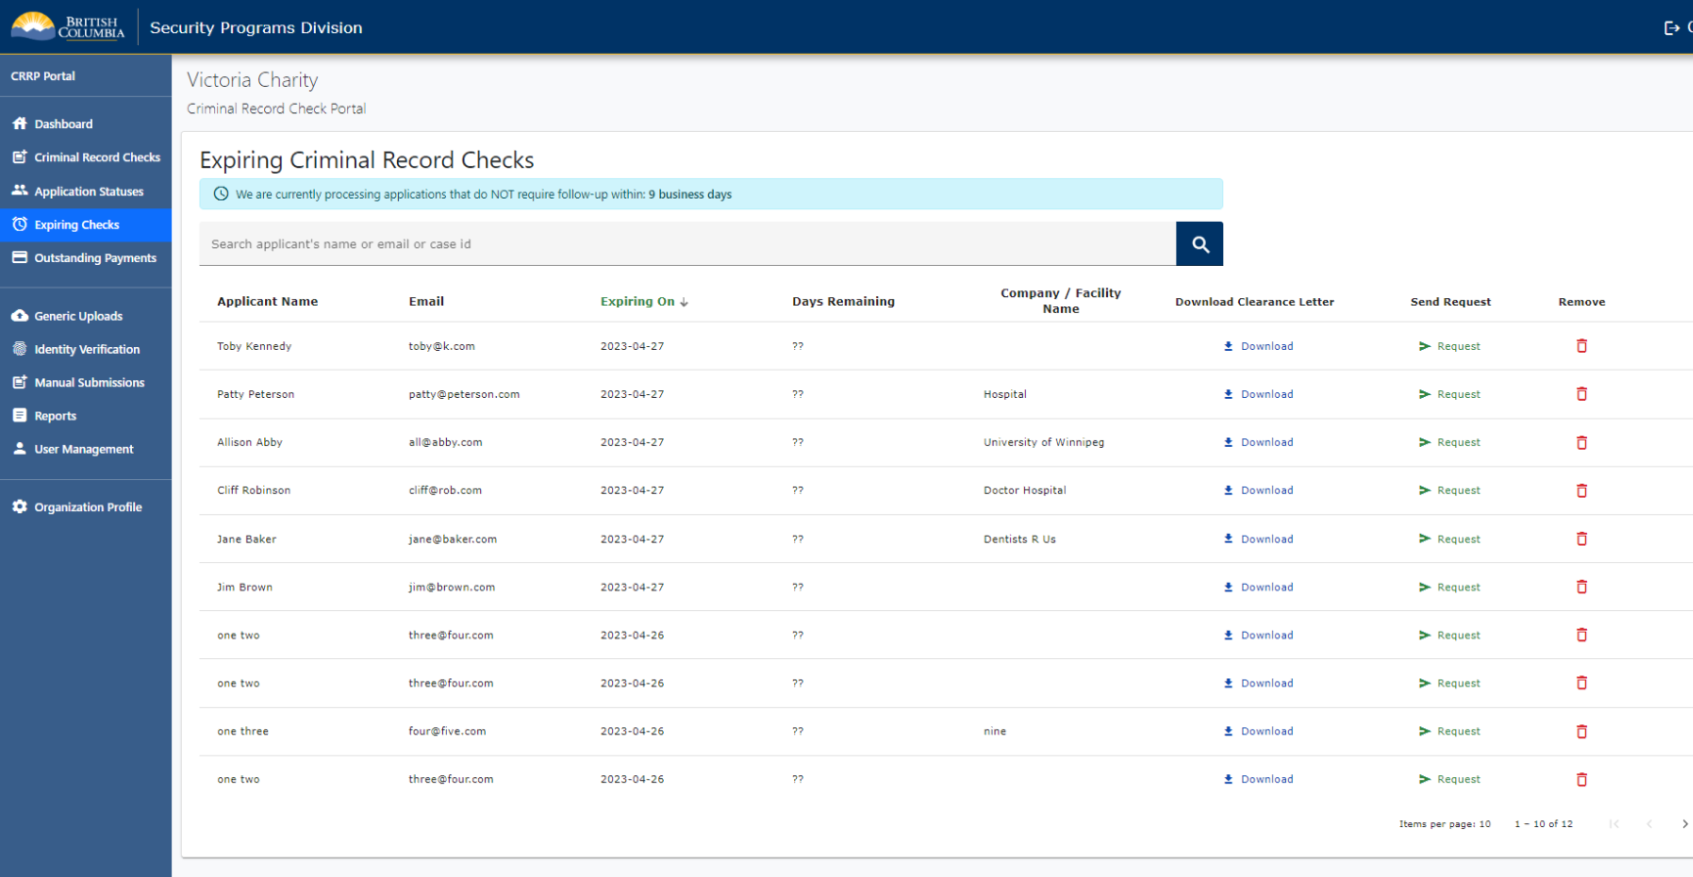Click the Generic Uploads cloud icon
Viewport: 1693px width, 877px height.
[20, 316]
